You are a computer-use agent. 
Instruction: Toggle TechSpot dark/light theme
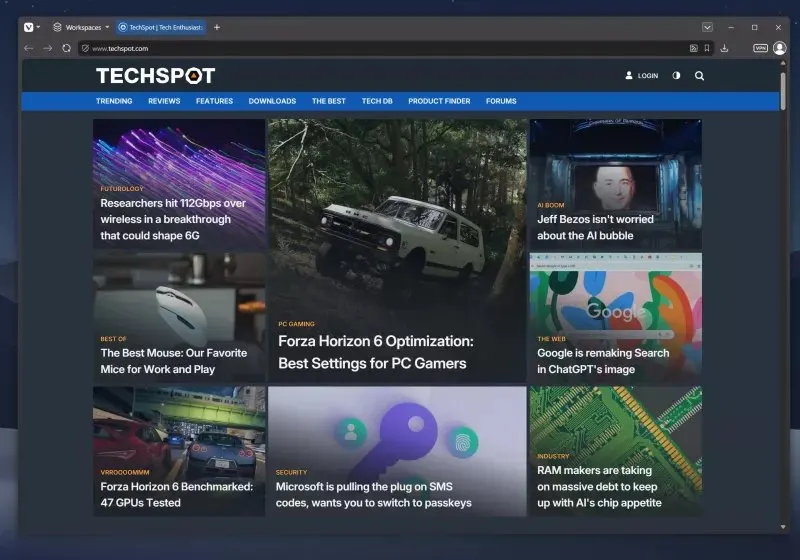coord(676,75)
